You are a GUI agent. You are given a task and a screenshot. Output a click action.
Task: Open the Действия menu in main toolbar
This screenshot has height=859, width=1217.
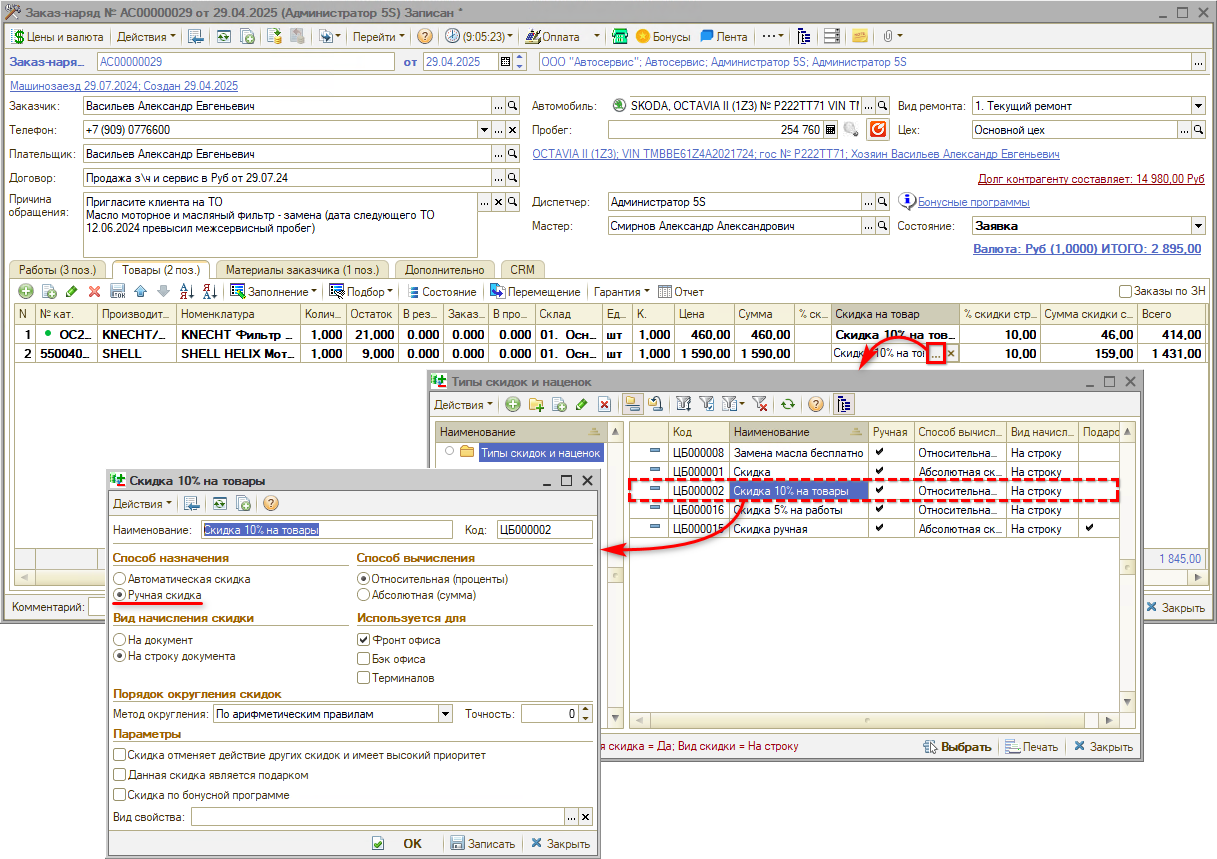[145, 36]
